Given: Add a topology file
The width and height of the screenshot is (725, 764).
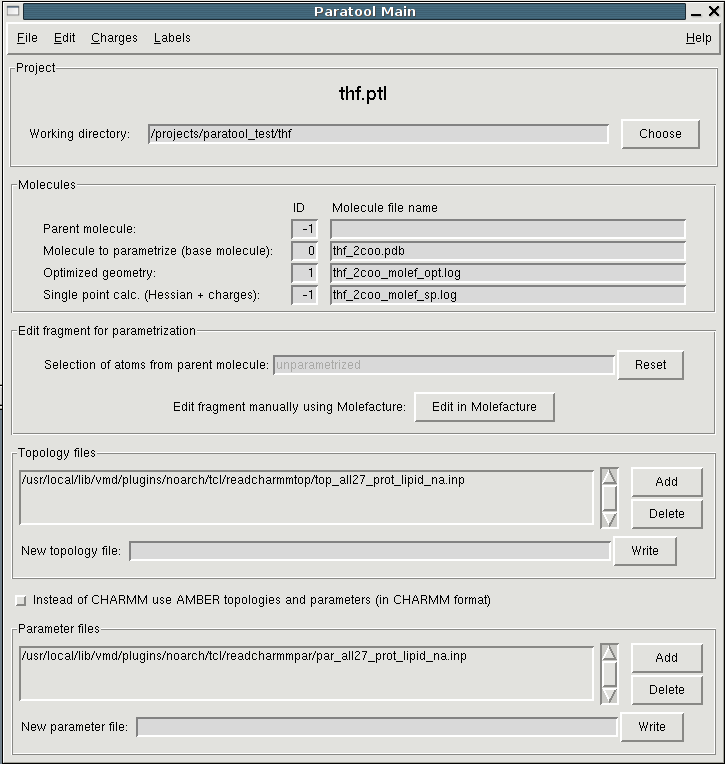Looking at the screenshot, I should [x=666, y=482].
